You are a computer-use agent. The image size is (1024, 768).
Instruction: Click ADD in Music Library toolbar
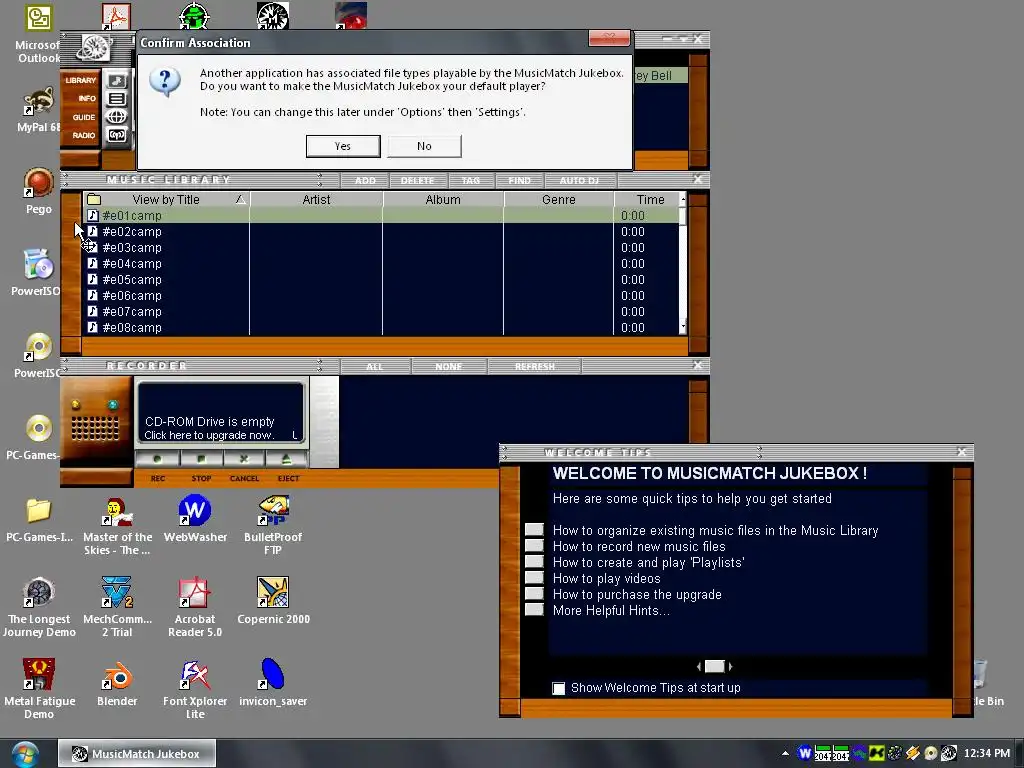(x=365, y=180)
